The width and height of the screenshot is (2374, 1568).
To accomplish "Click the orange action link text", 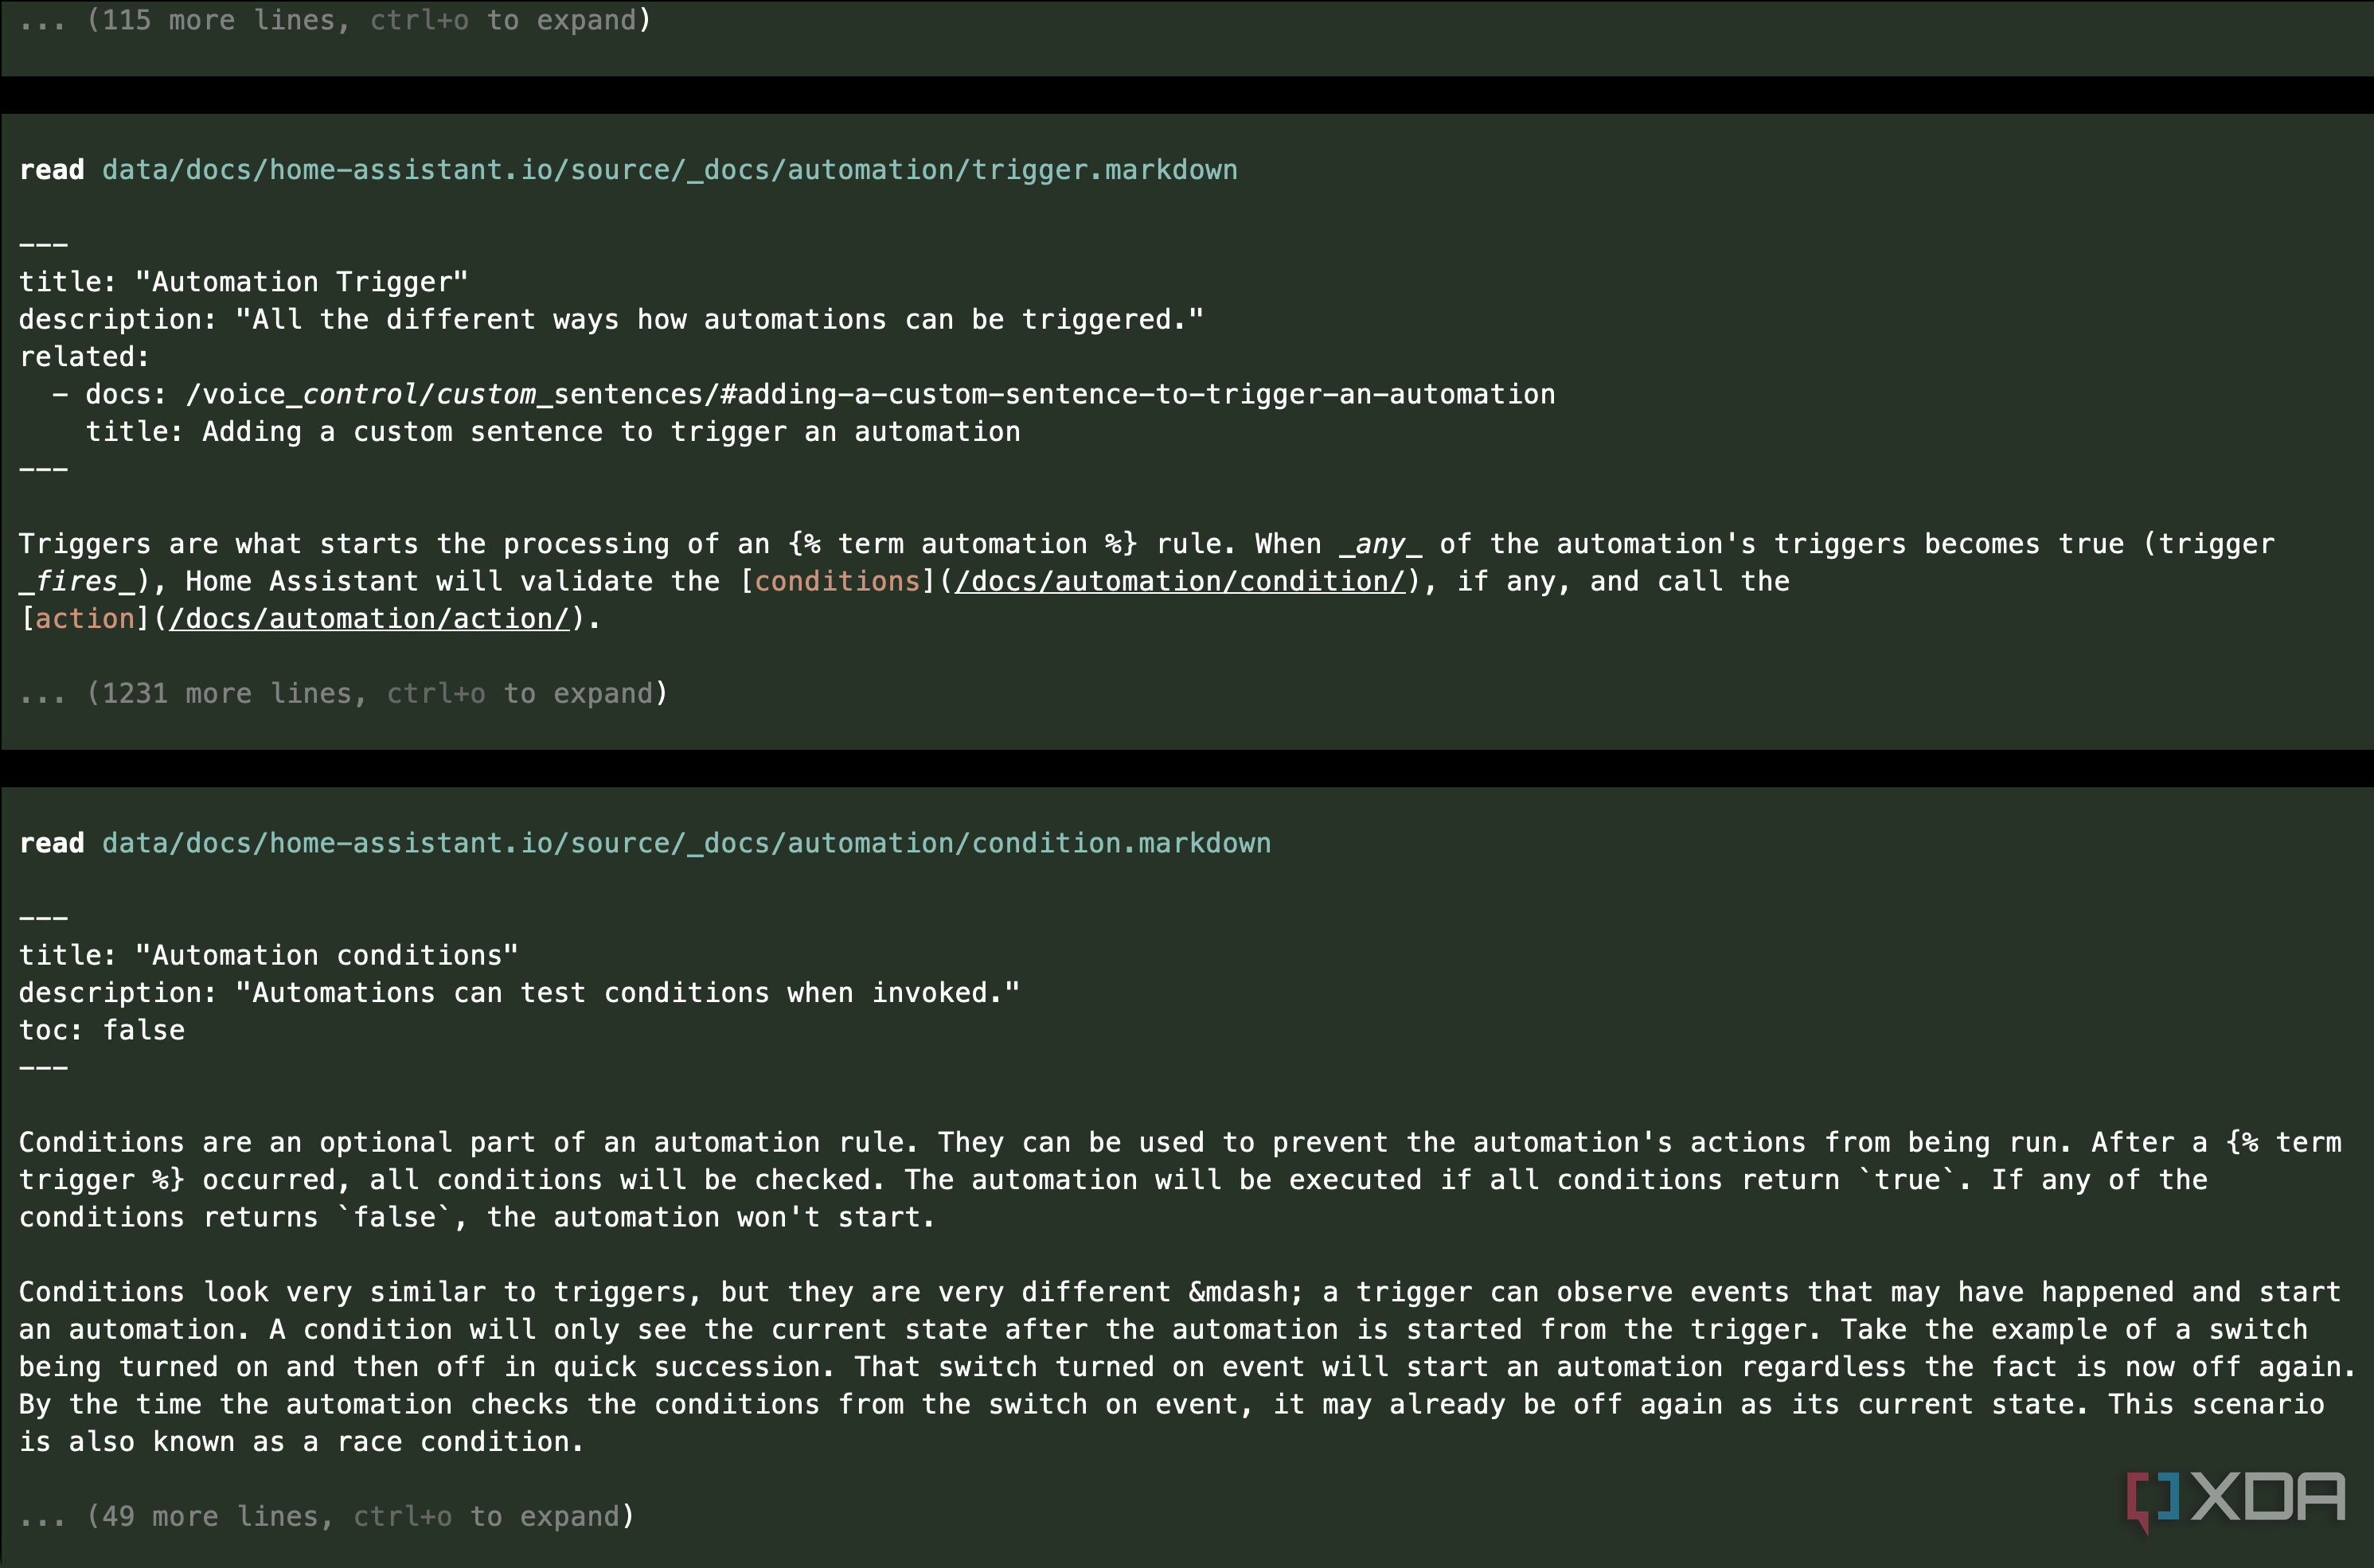I will 85,619.
